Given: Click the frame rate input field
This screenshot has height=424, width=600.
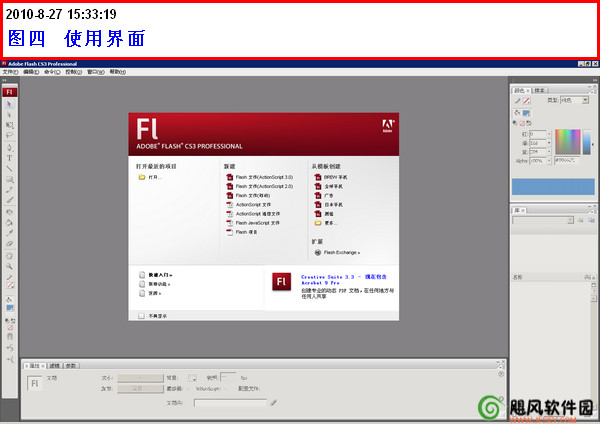Looking at the screenshot, I should [228, 377].
